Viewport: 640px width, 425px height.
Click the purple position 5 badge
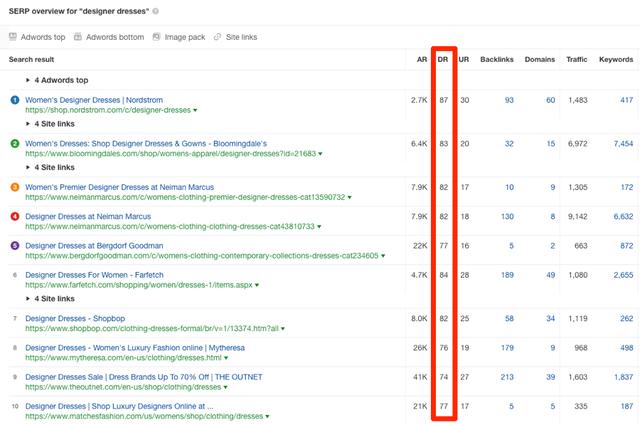(x=15, y=246)
